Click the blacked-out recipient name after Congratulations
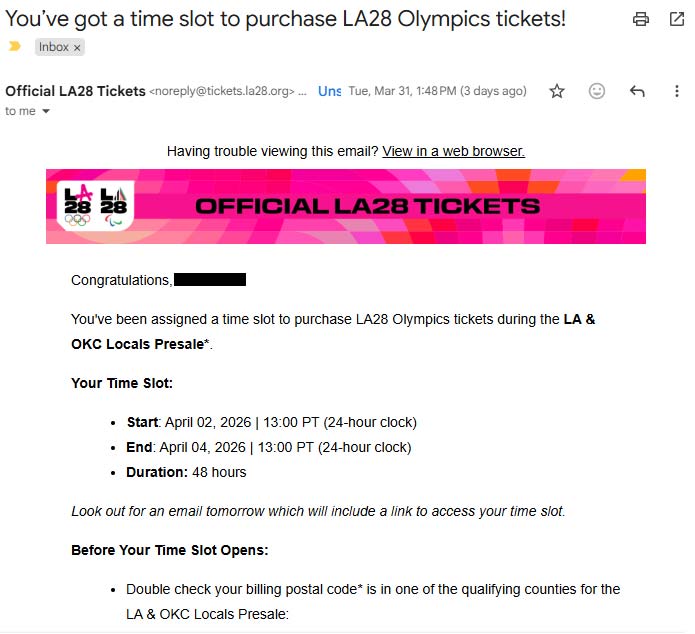695x634 pixels. click(x=210, y=280)
